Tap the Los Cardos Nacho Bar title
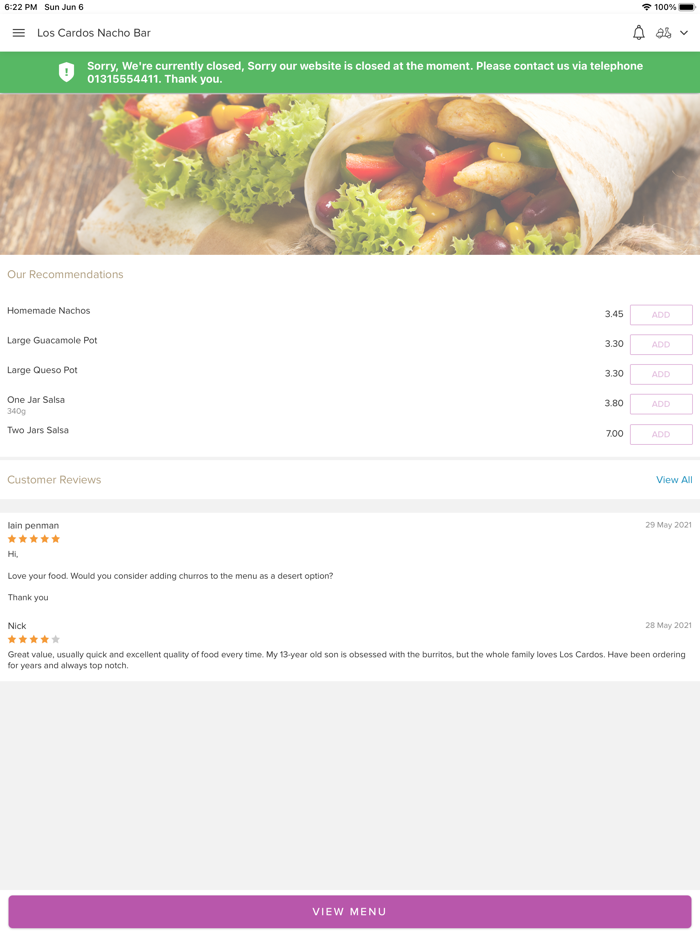 [94, 33]
